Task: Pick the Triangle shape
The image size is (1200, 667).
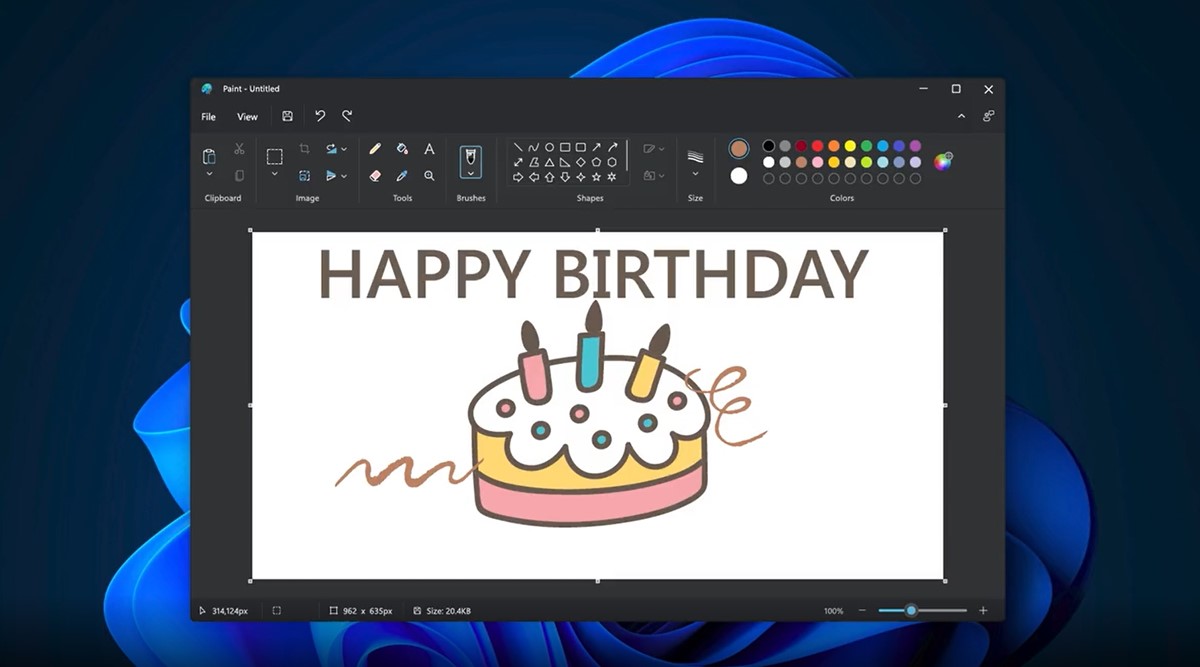Action: (x=549, y=162)
